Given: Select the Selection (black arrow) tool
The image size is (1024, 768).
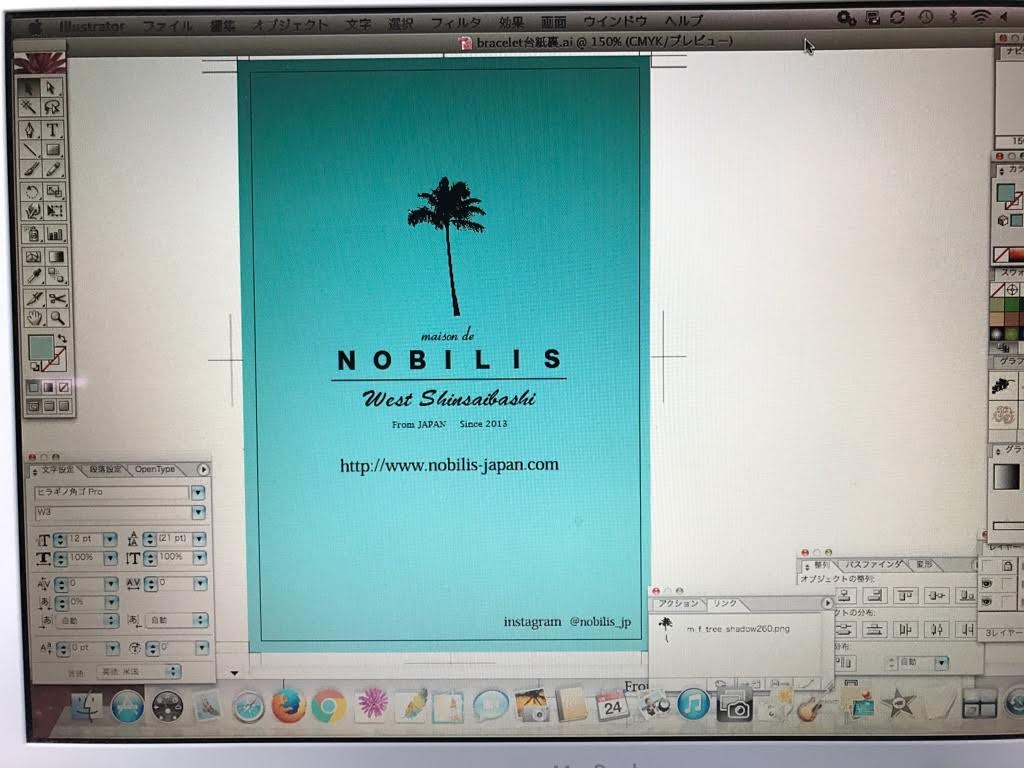Looking at the screenshot, I should 29,88.
